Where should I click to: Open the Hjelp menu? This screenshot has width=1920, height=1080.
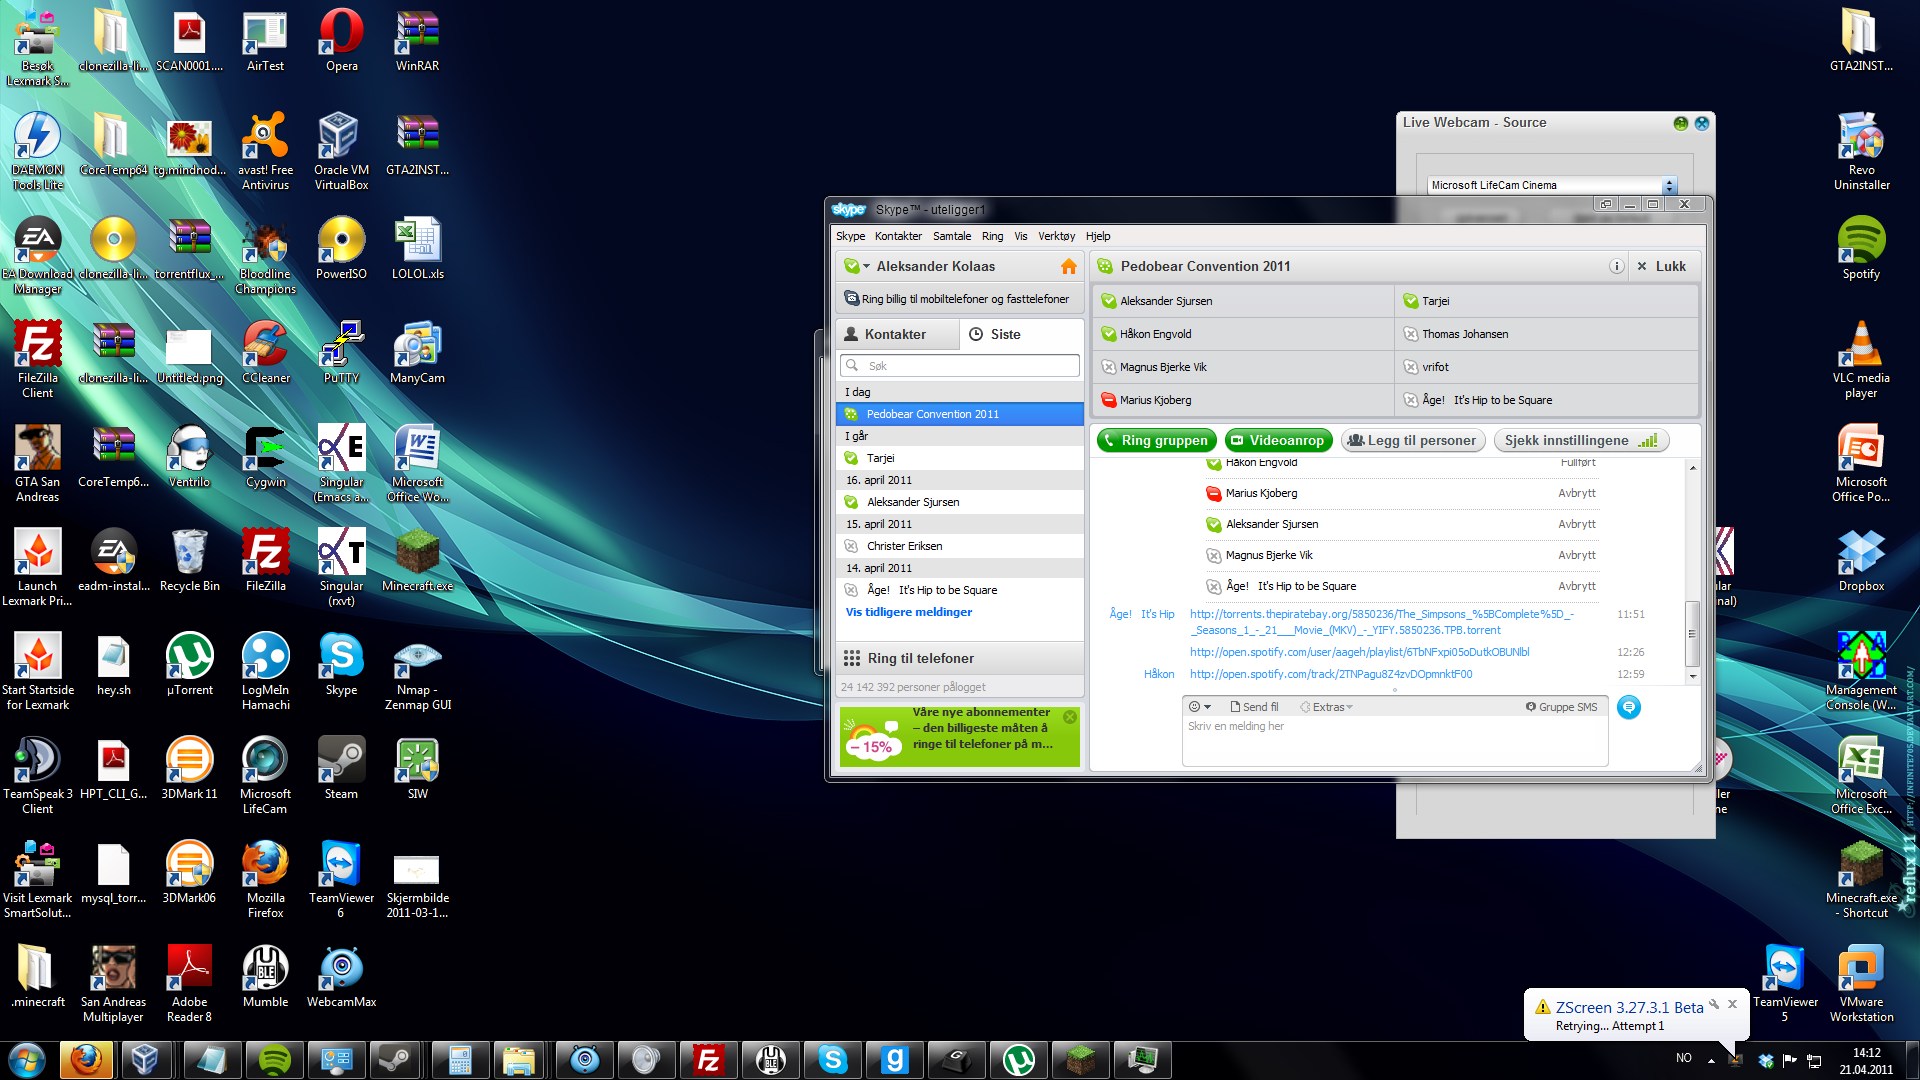[x=1098, y=237]
